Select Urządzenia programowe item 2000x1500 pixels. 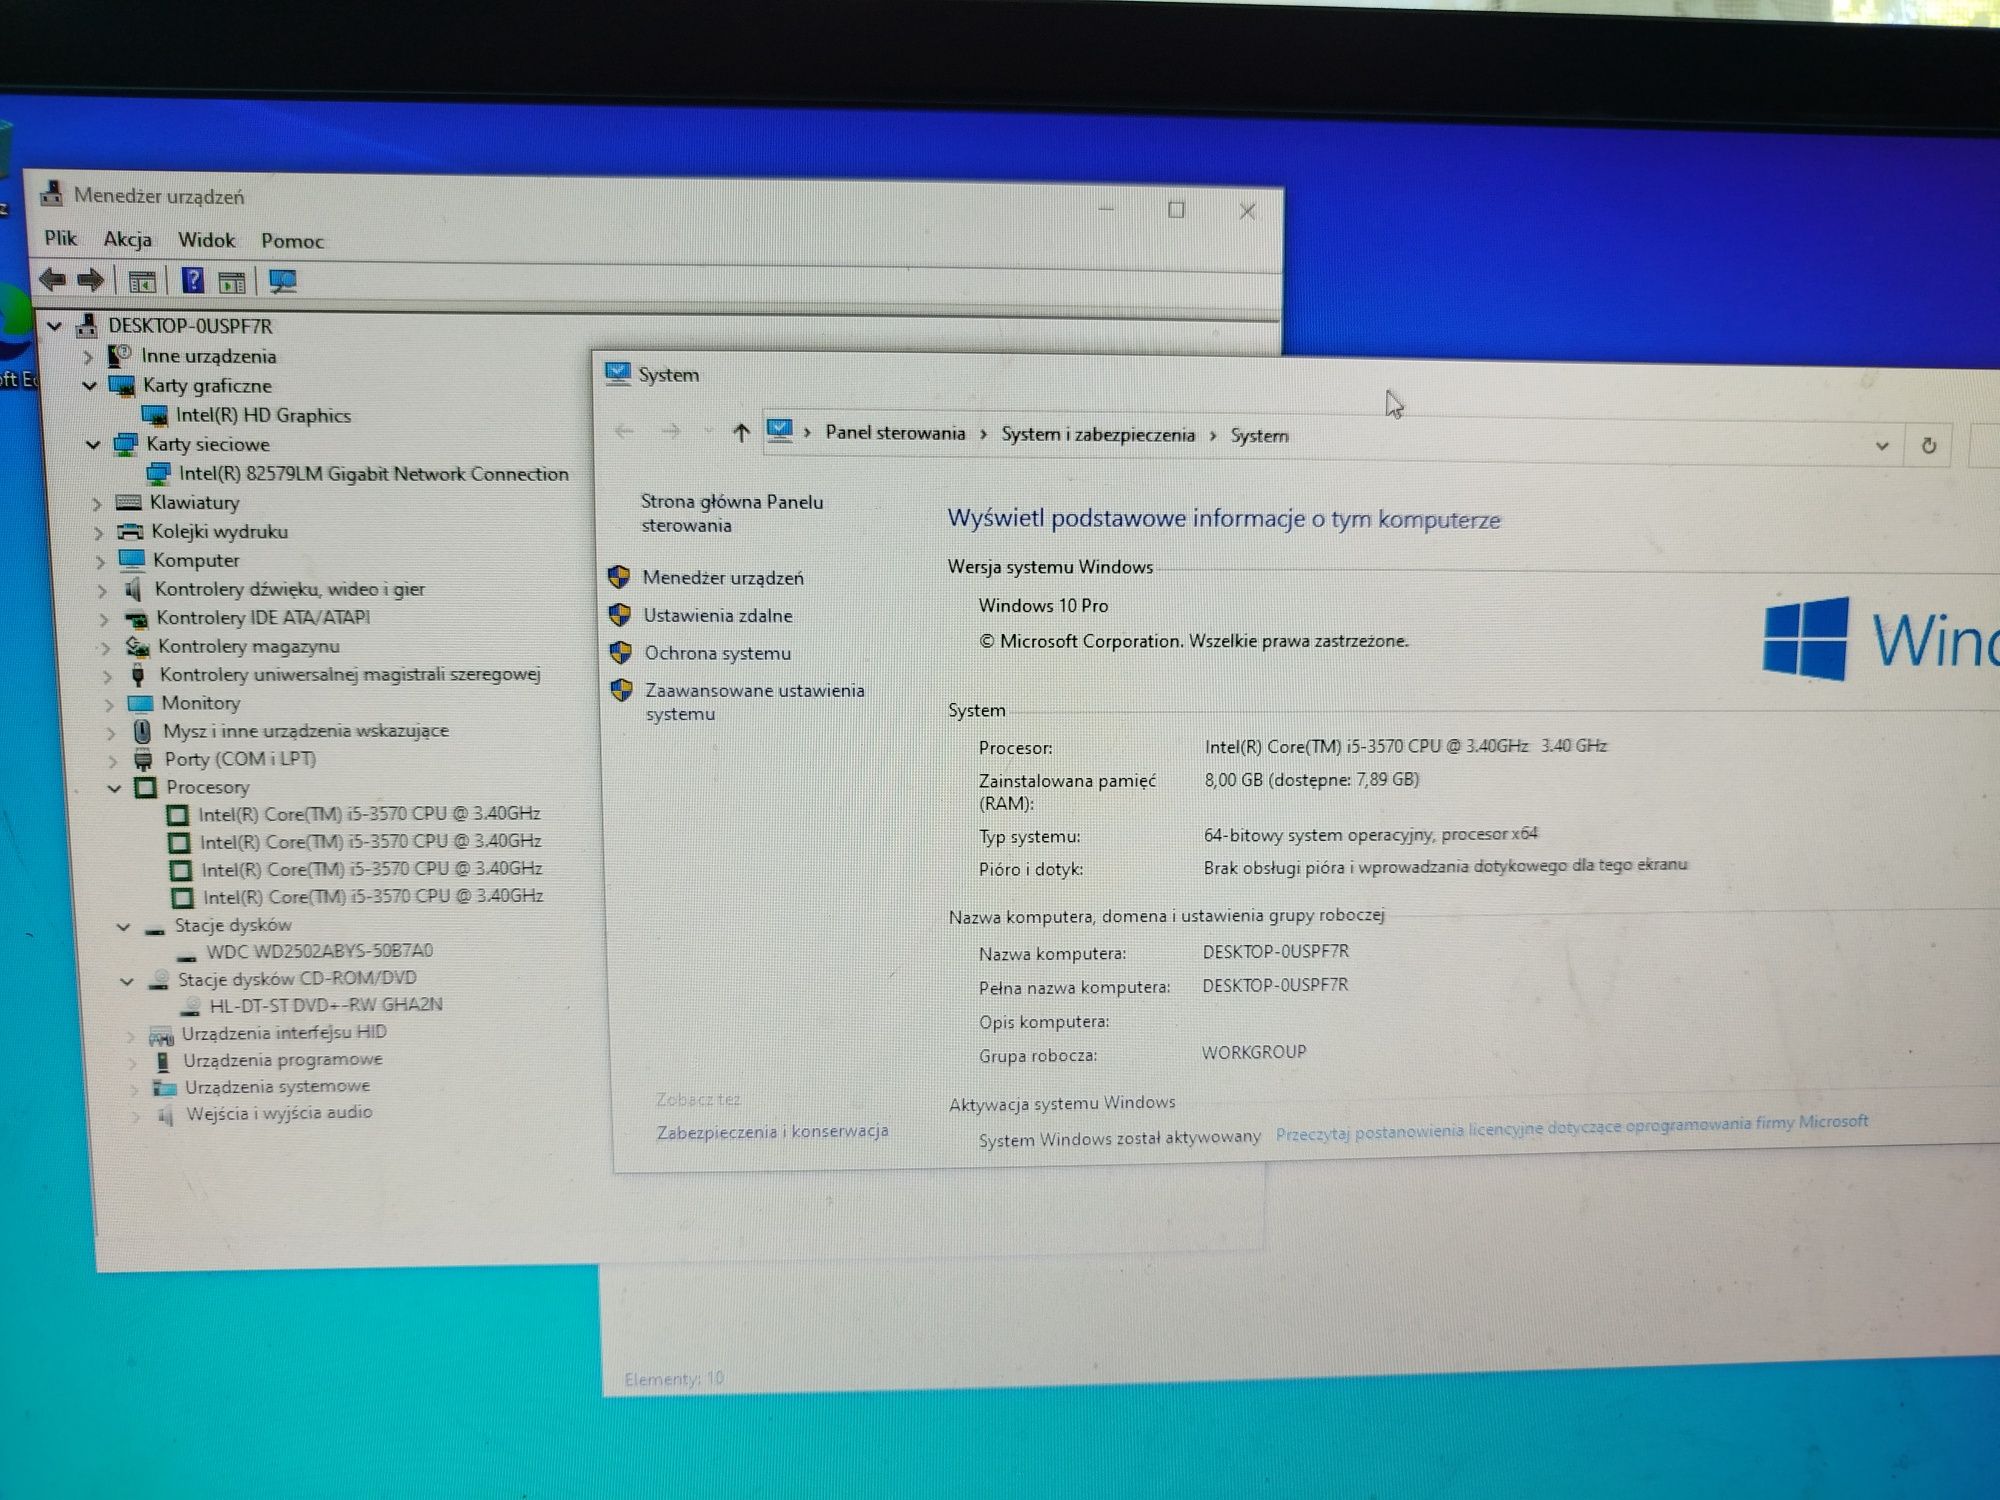point(283,1060)
